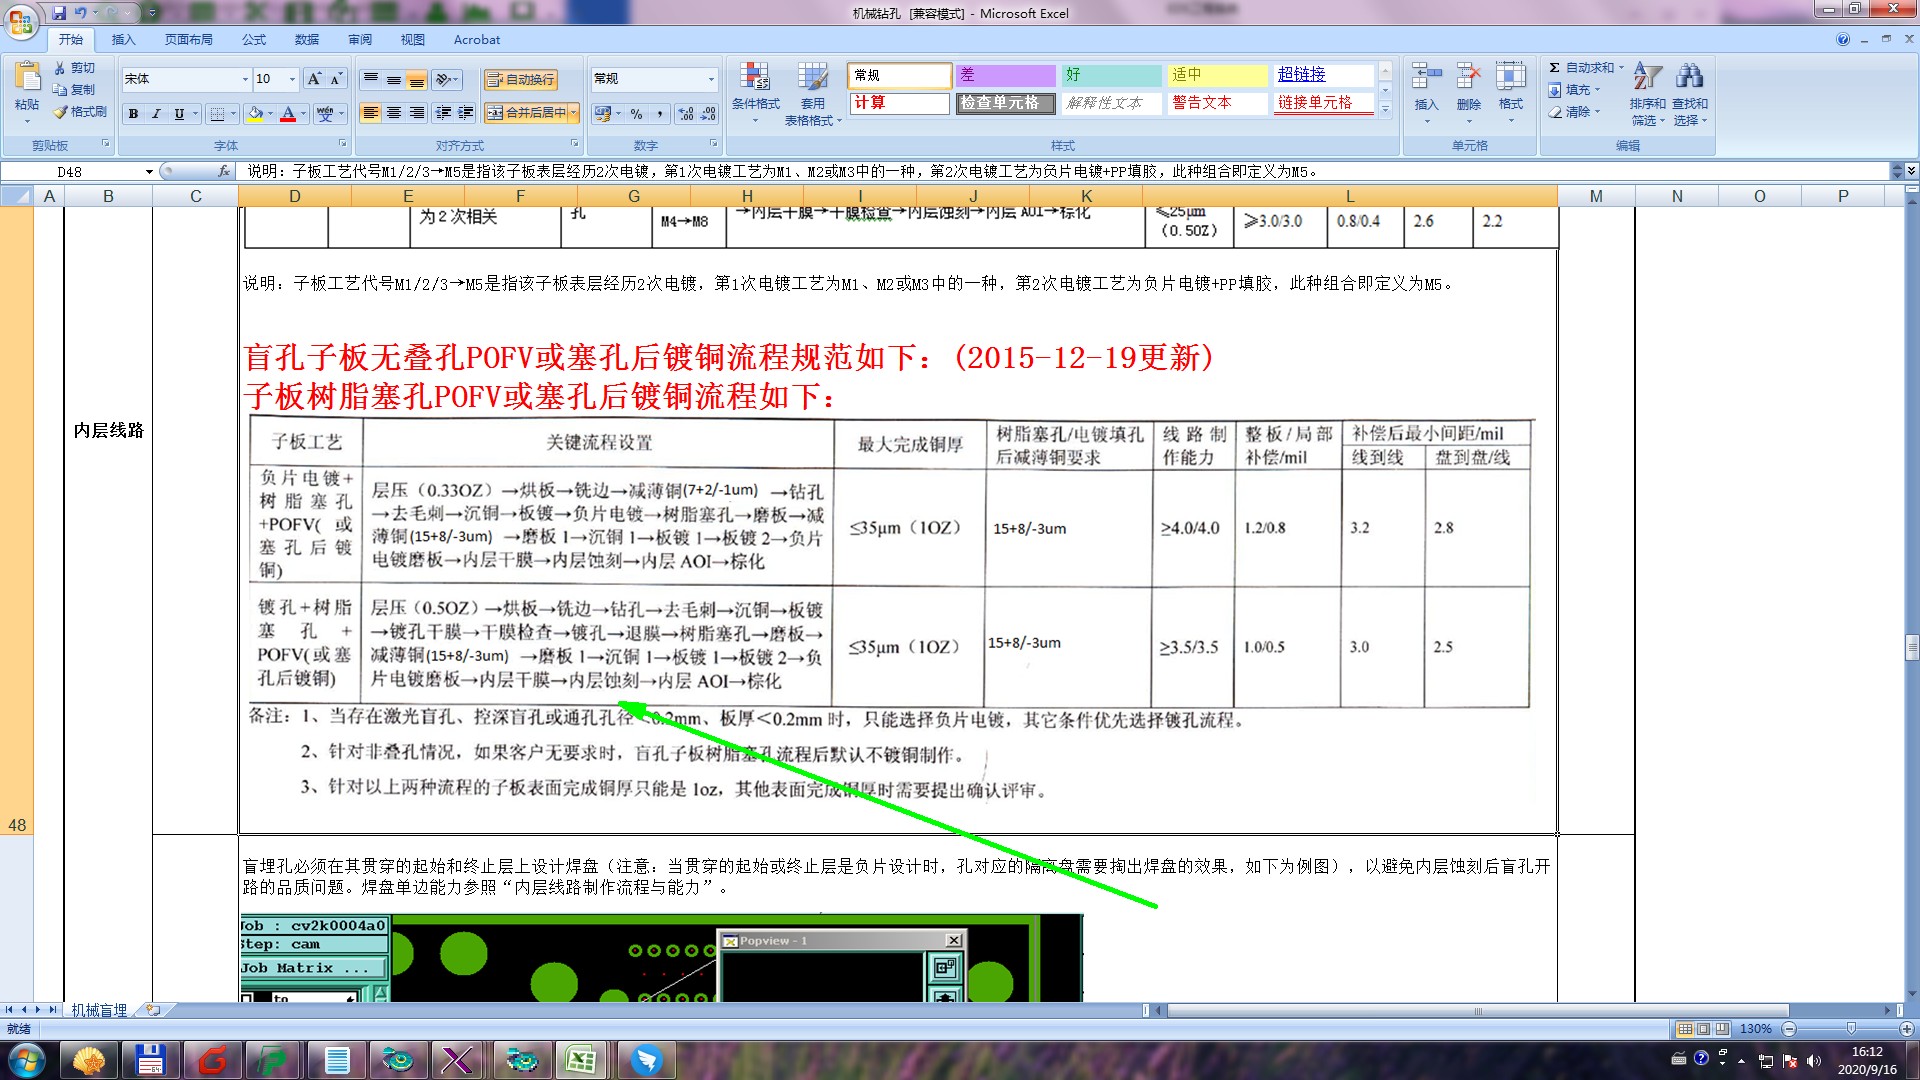Switch to the 插入 (Insert) ribbon tab
The height and width of the screenshot is (1080, 1920).
pos(123,40)
